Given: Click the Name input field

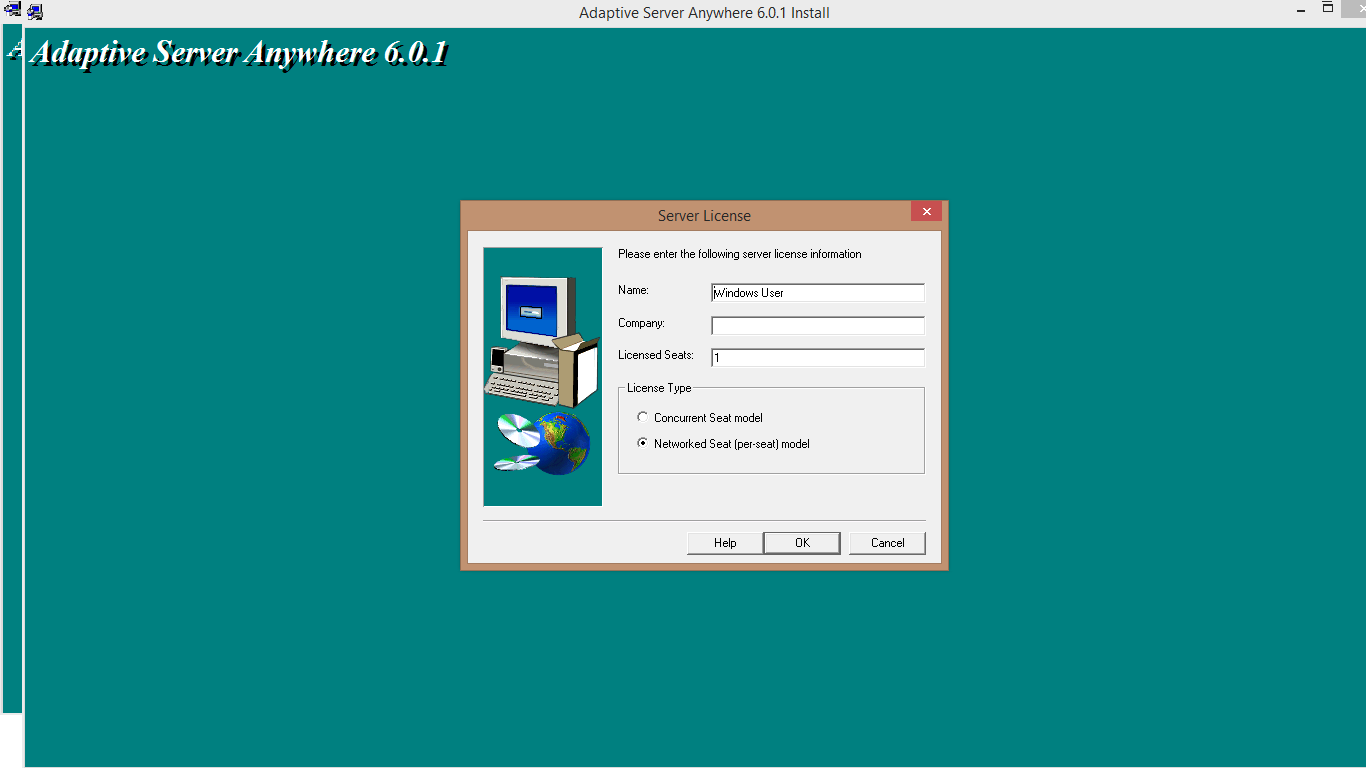Looking at the screenshot, I should point(818,293).
